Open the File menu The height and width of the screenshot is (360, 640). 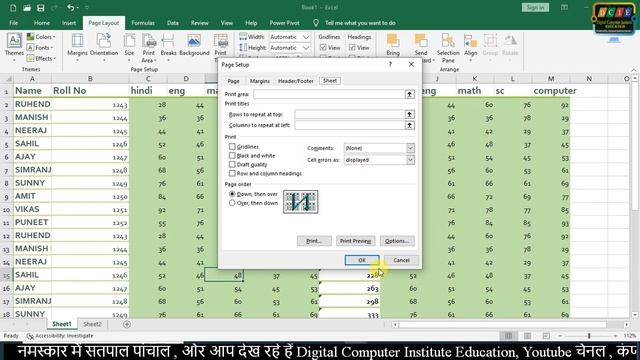13,23
